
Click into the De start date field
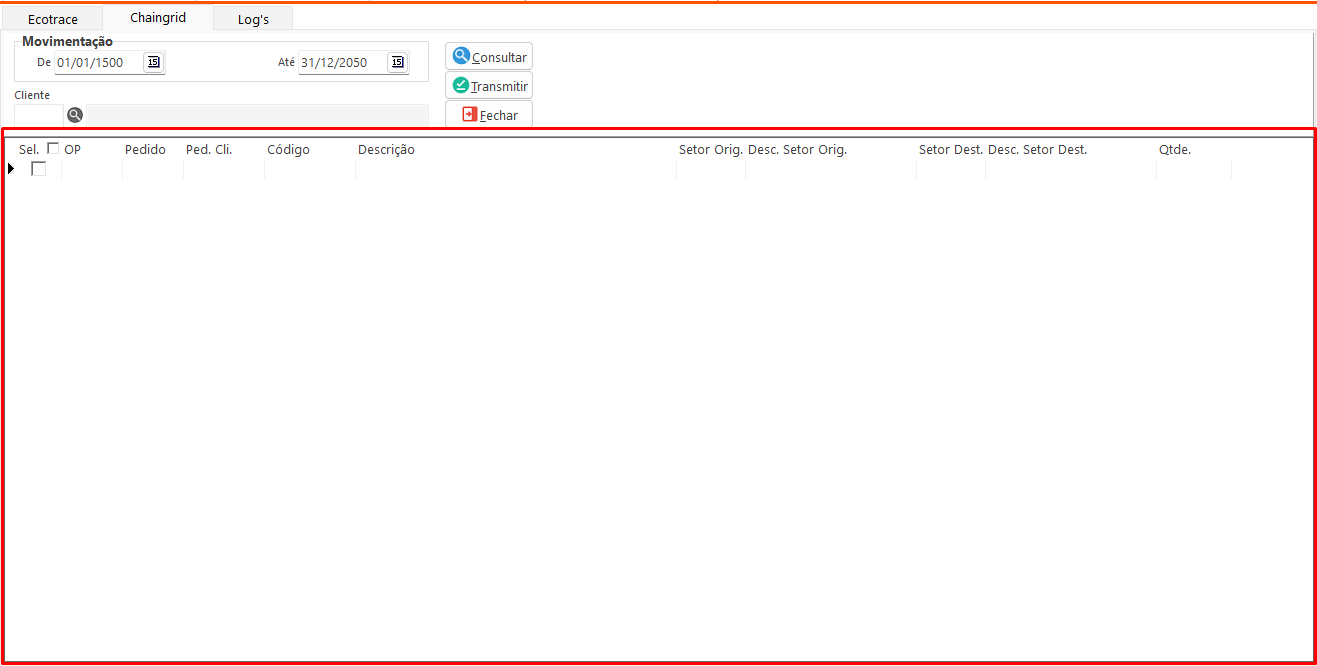pos(97,62)
